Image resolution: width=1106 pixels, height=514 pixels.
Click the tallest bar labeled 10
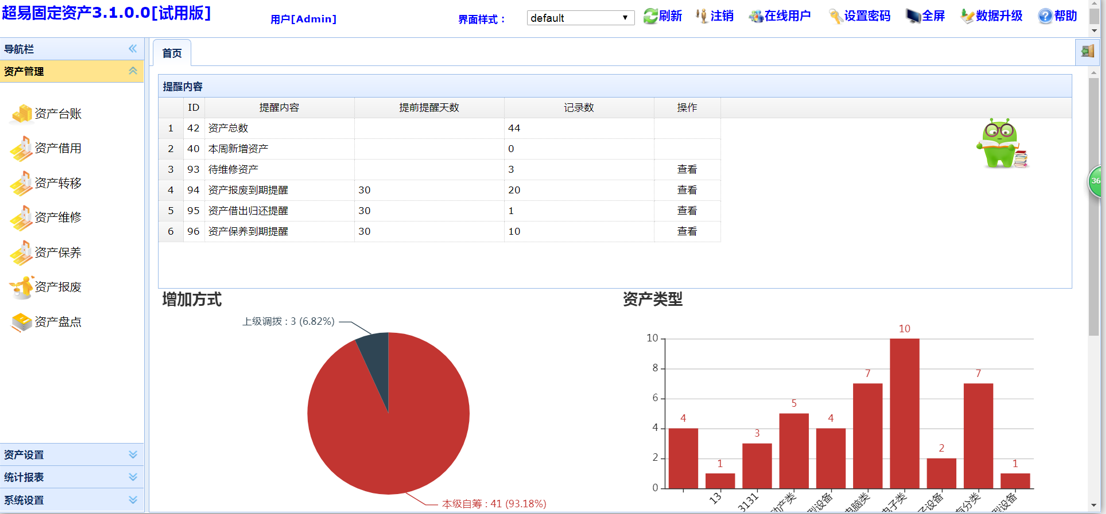point(904,413)
